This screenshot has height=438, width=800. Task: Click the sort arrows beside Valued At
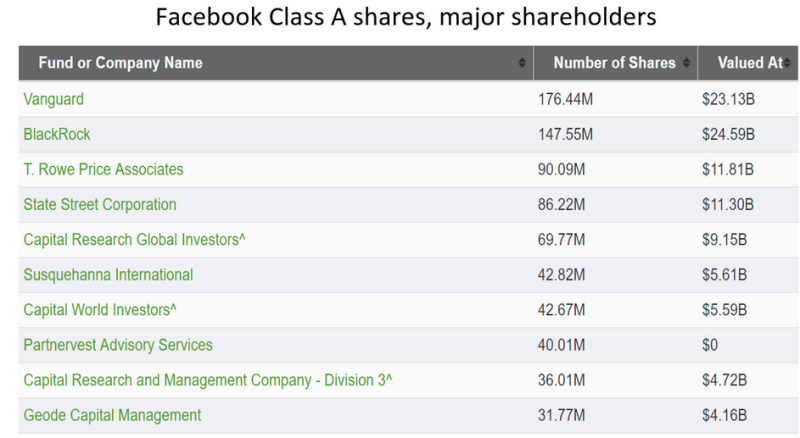tap(787, 64)
